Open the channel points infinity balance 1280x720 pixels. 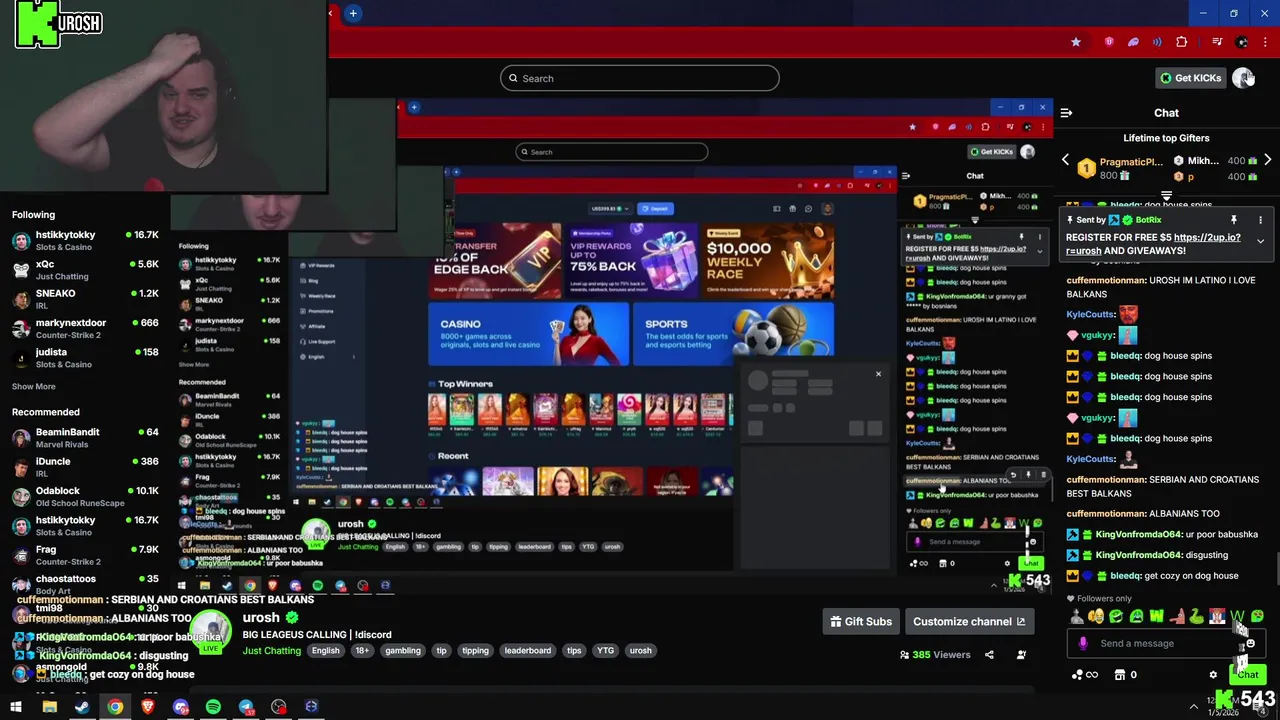[x=1084, y=675]
